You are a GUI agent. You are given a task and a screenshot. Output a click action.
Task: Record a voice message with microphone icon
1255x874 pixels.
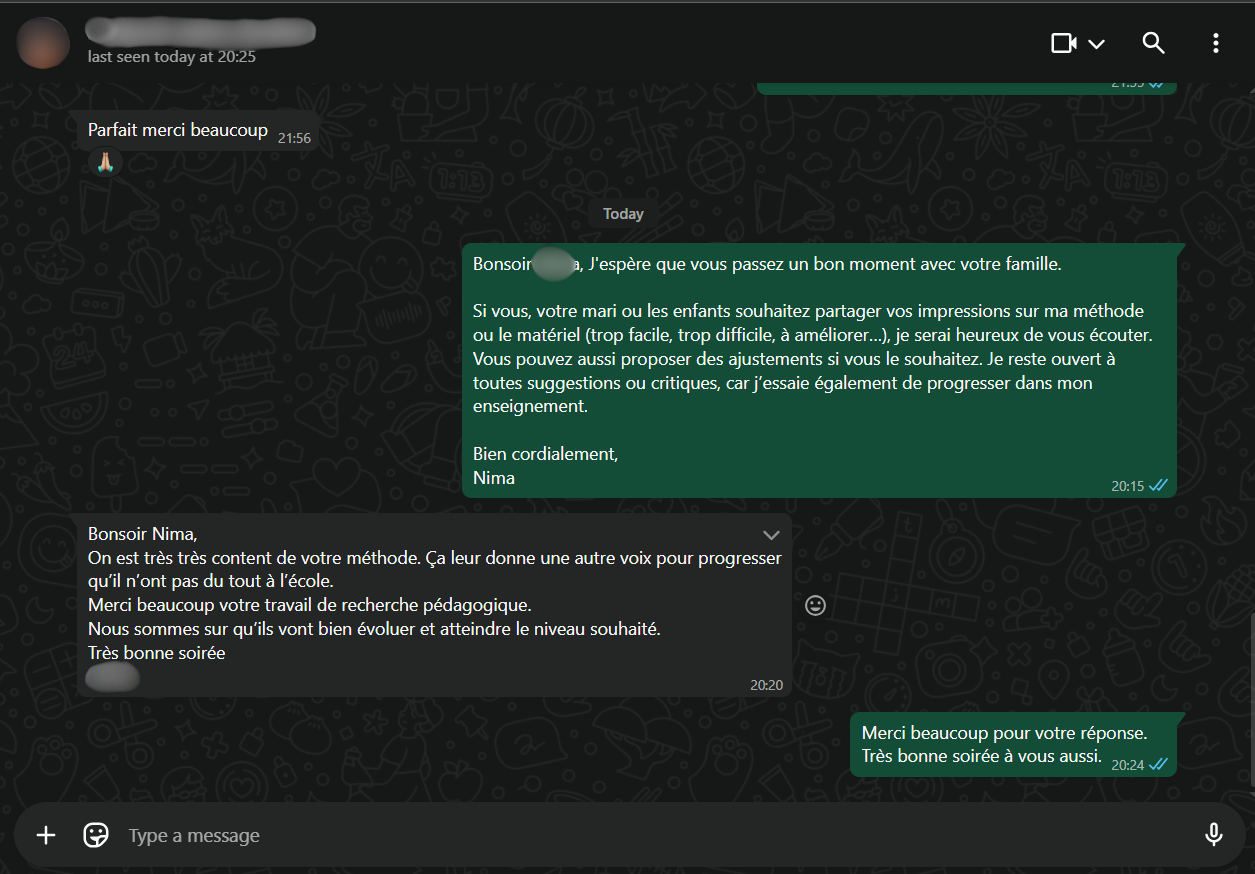coord(1214,835)
